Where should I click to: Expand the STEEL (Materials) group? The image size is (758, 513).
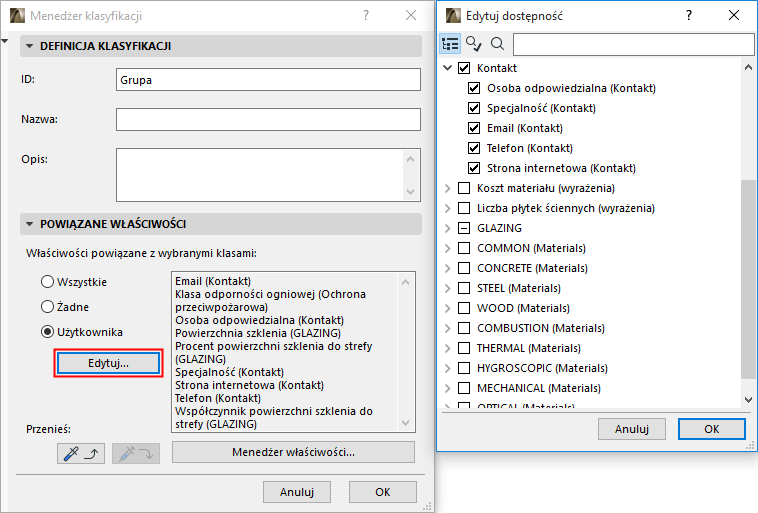coord(447,288)
